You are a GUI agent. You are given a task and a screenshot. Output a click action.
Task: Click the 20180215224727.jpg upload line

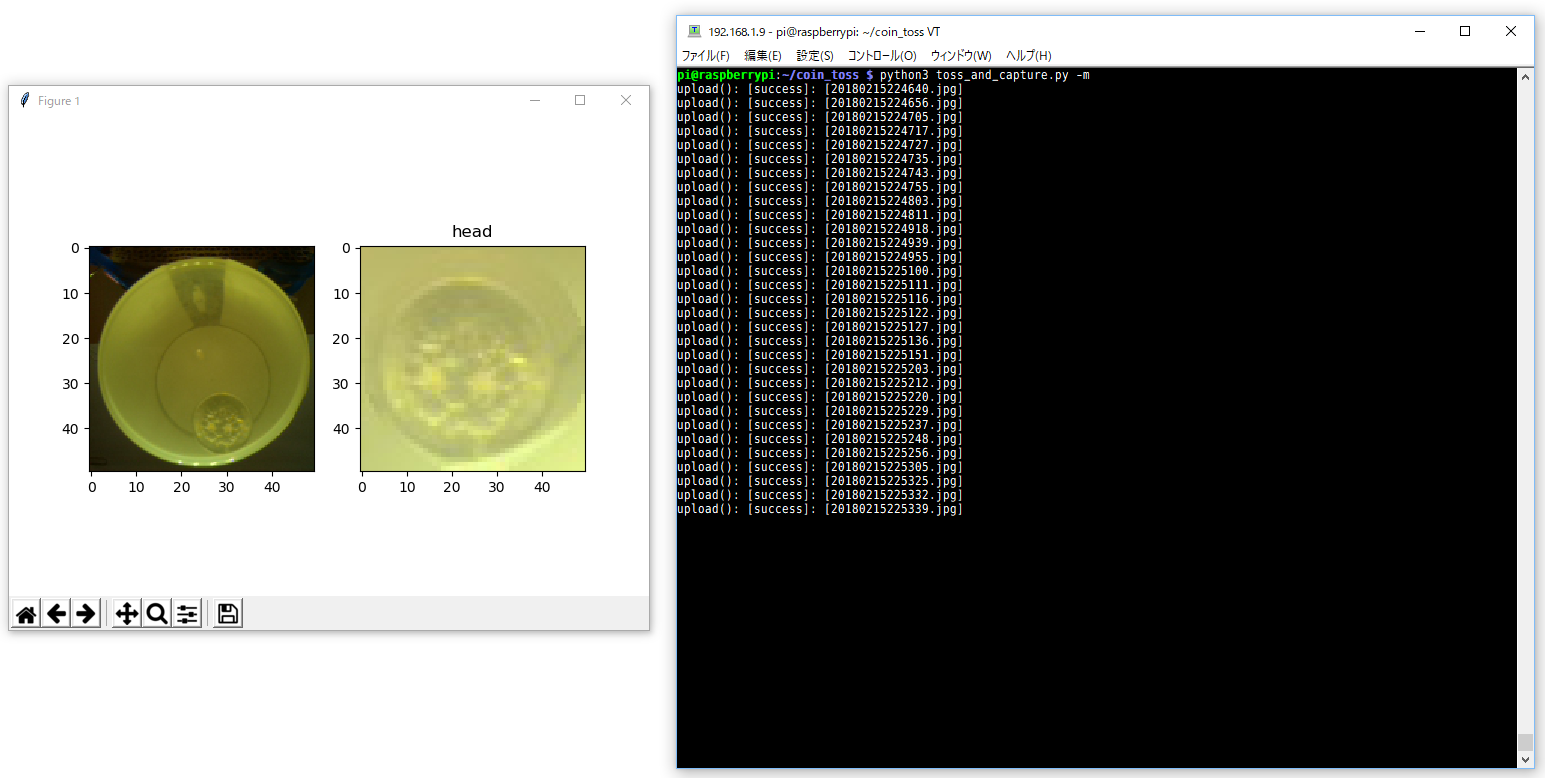820,145
